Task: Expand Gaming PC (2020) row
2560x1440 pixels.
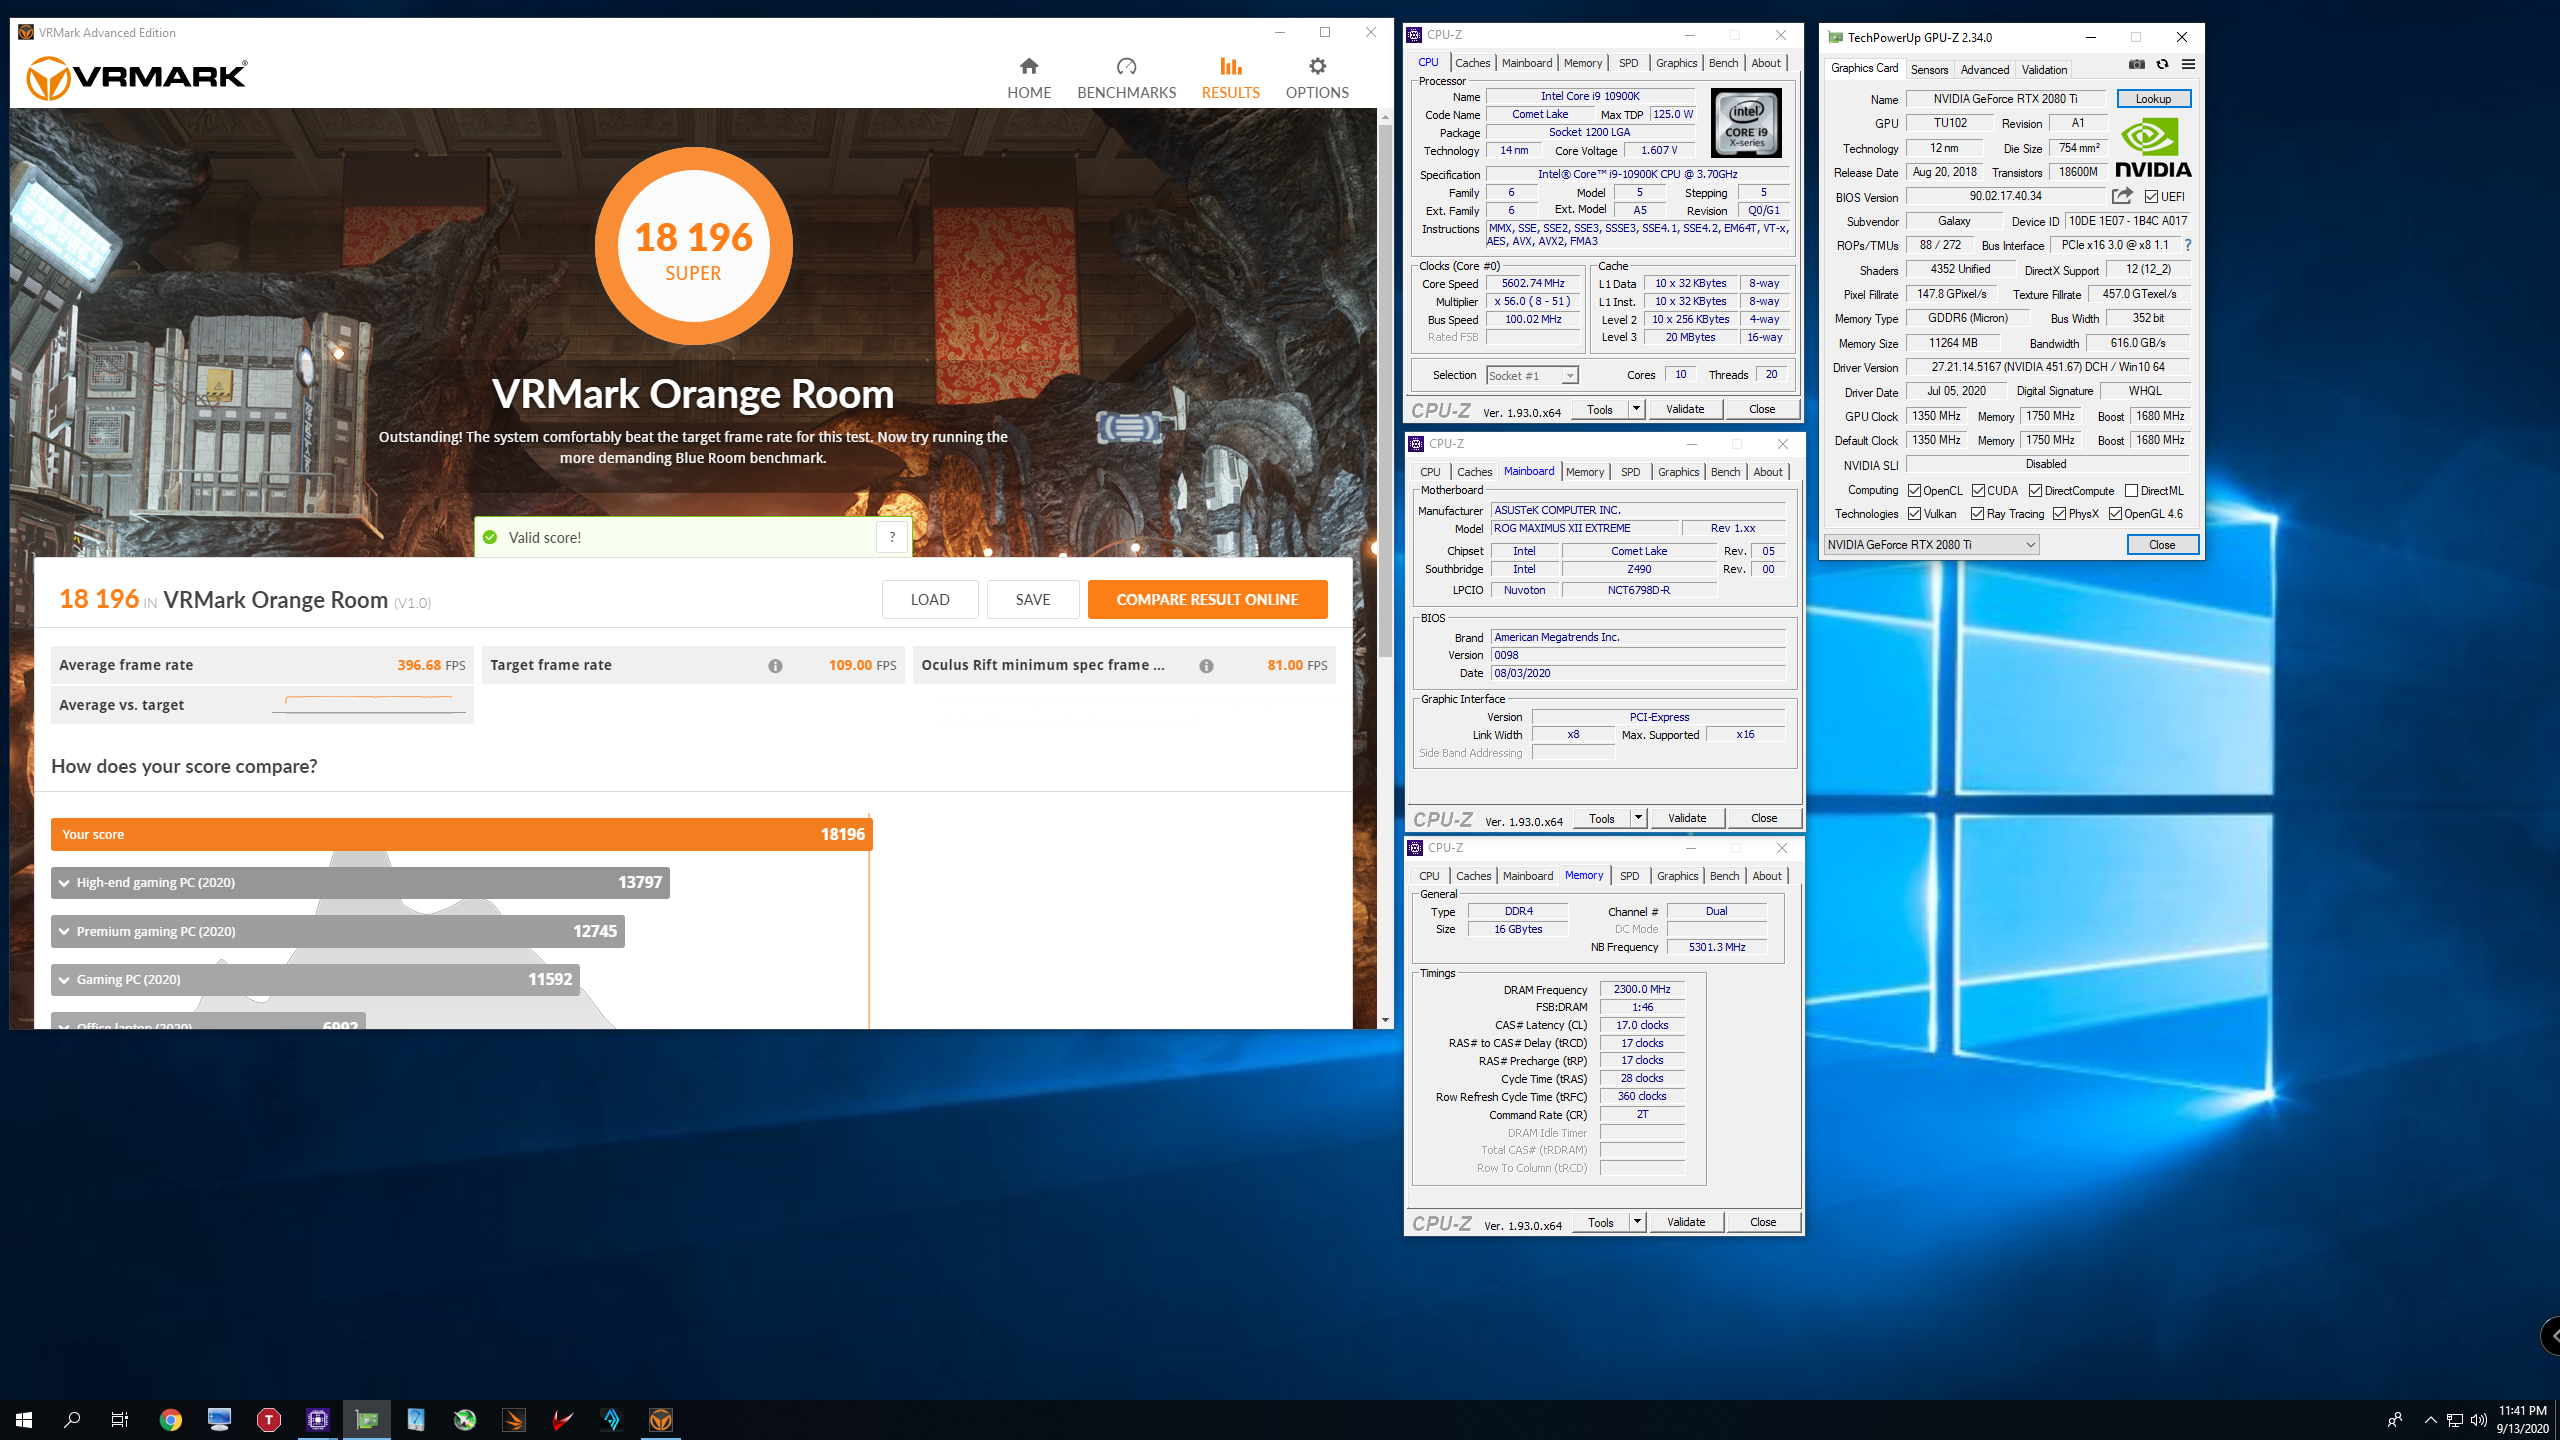Action: coord(315,979)
